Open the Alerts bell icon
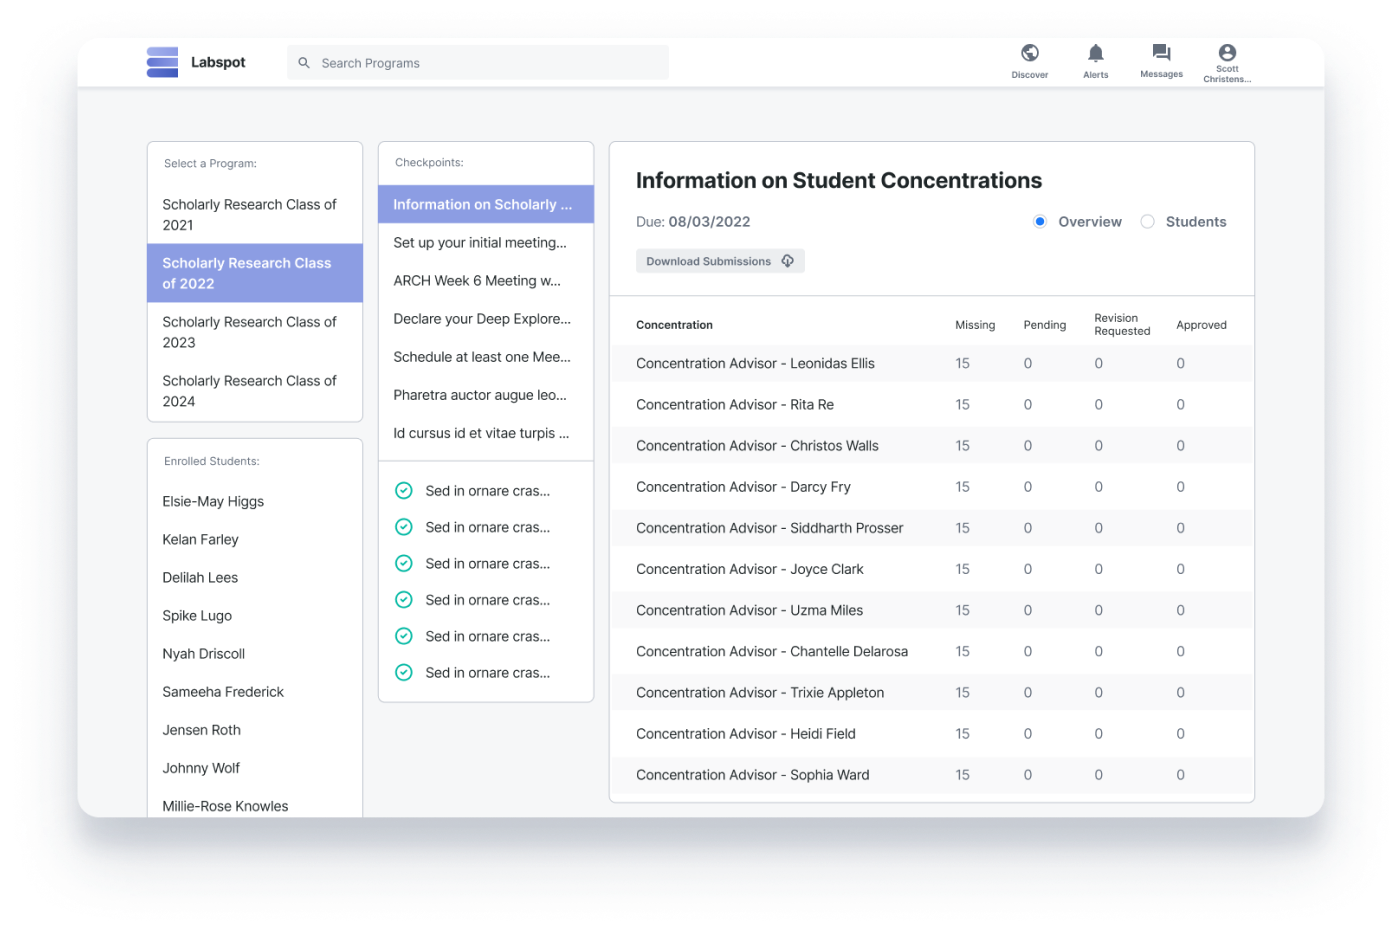 [1095, 53]
